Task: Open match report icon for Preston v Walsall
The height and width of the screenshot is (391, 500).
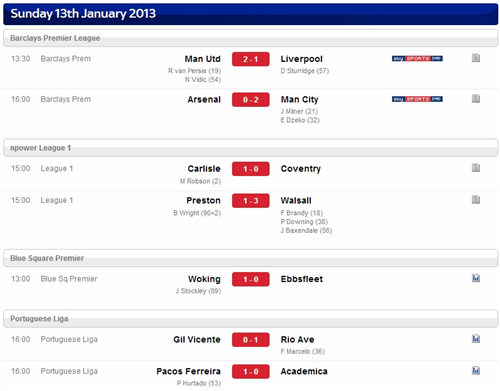Action: [476, 200]
